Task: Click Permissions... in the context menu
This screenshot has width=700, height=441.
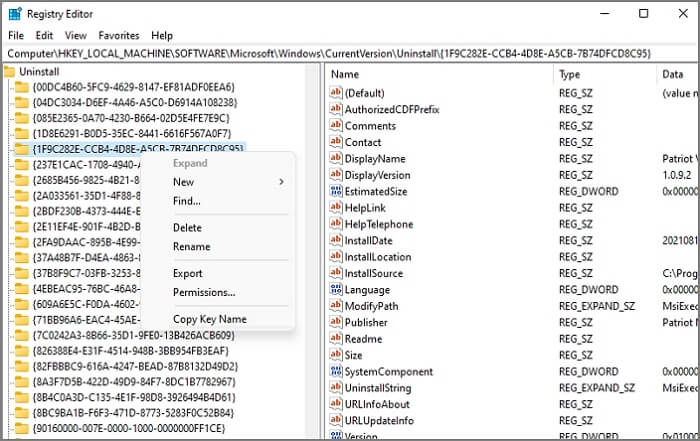Action: [x=204, y=292]
